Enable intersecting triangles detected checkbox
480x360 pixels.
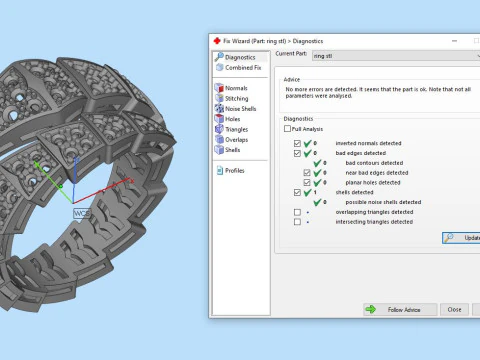click(x=297, y=222)
